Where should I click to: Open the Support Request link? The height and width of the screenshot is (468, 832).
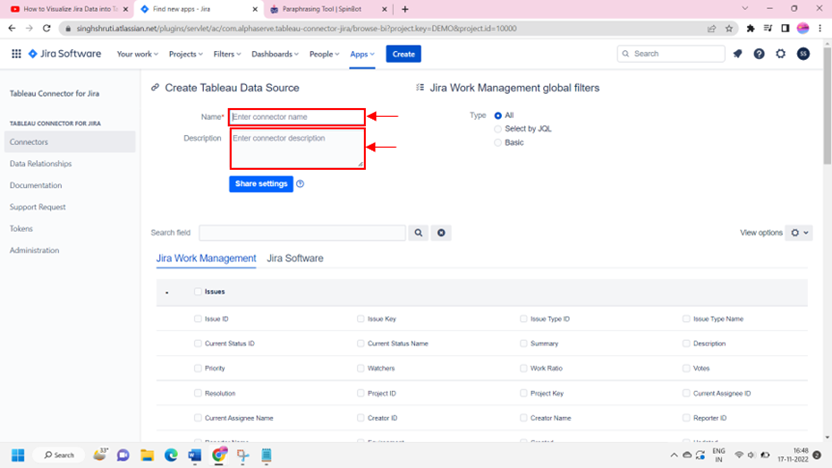pos(38,207)
